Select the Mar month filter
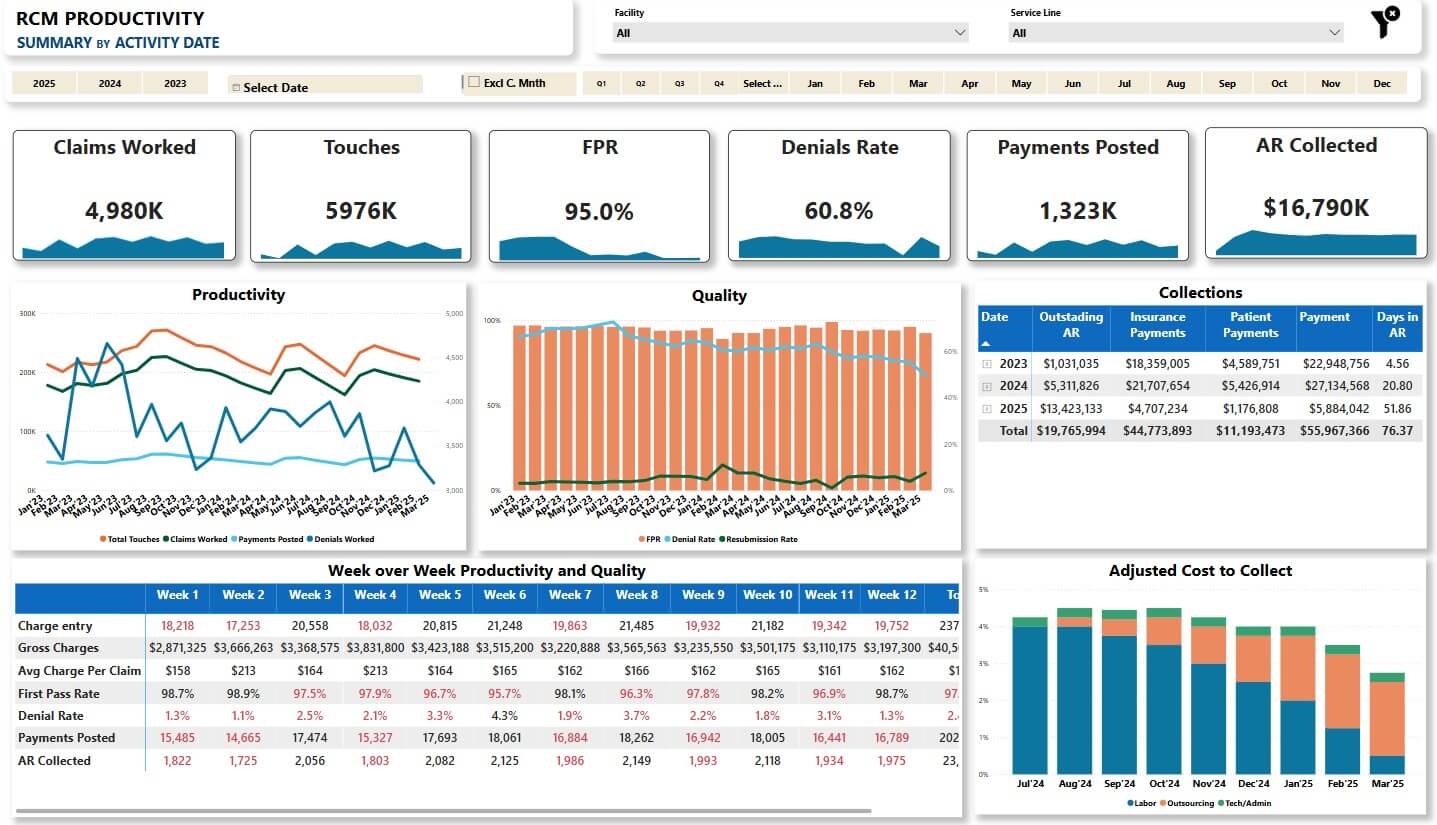The image size is (1437, 825). (x=918, y=84)
